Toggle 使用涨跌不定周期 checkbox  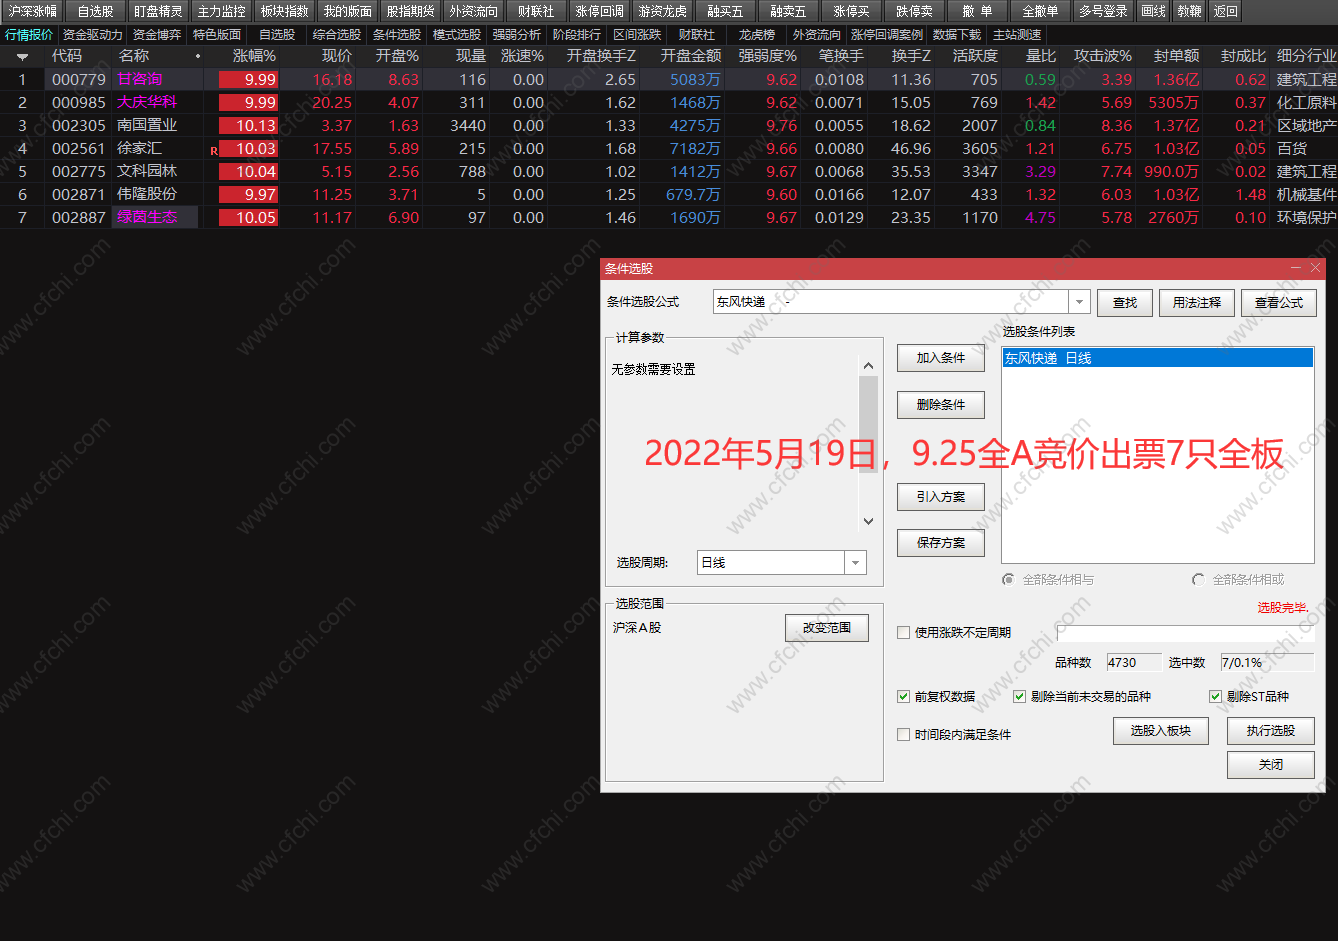pyautogui.click(x=904, y=632)
